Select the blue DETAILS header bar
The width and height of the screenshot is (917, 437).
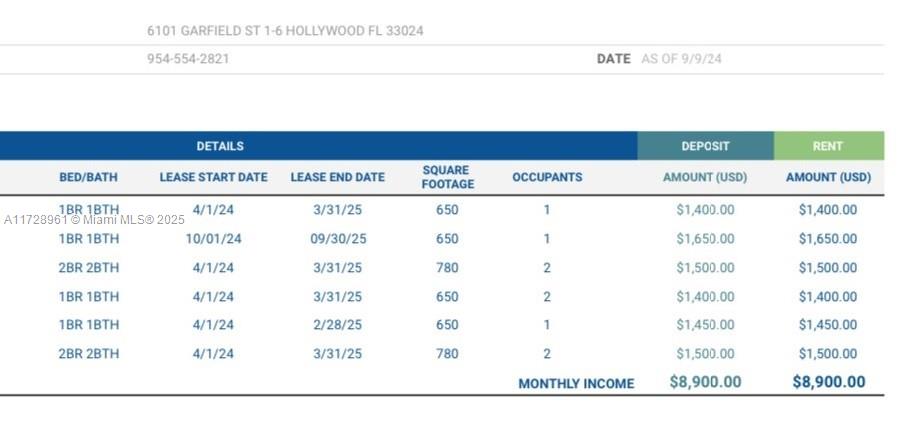[219, 146]
